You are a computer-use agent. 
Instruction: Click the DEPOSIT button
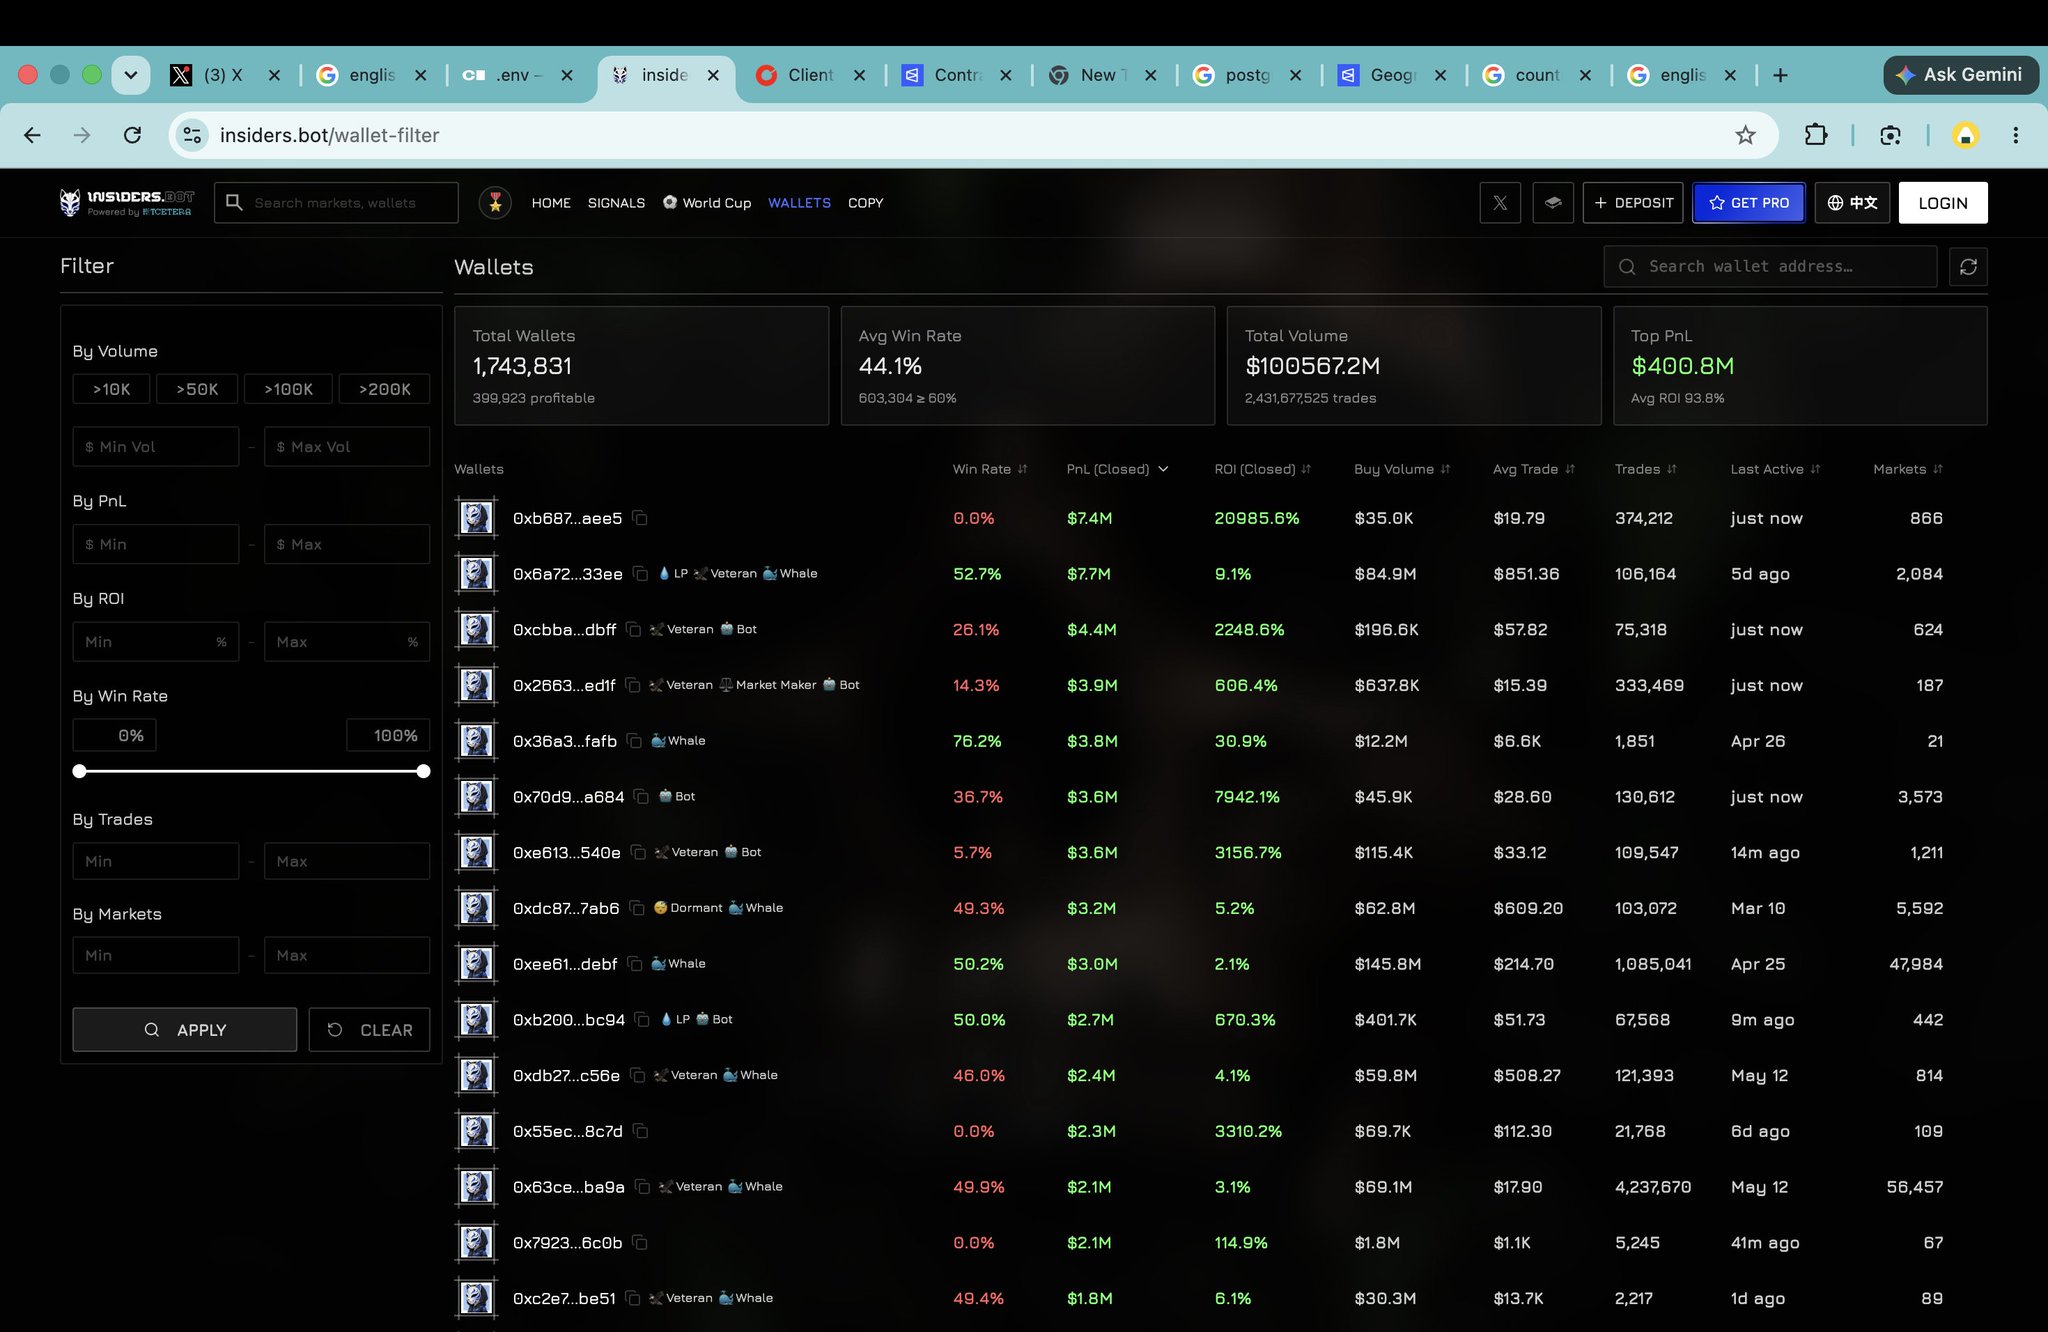point(1633,203)
